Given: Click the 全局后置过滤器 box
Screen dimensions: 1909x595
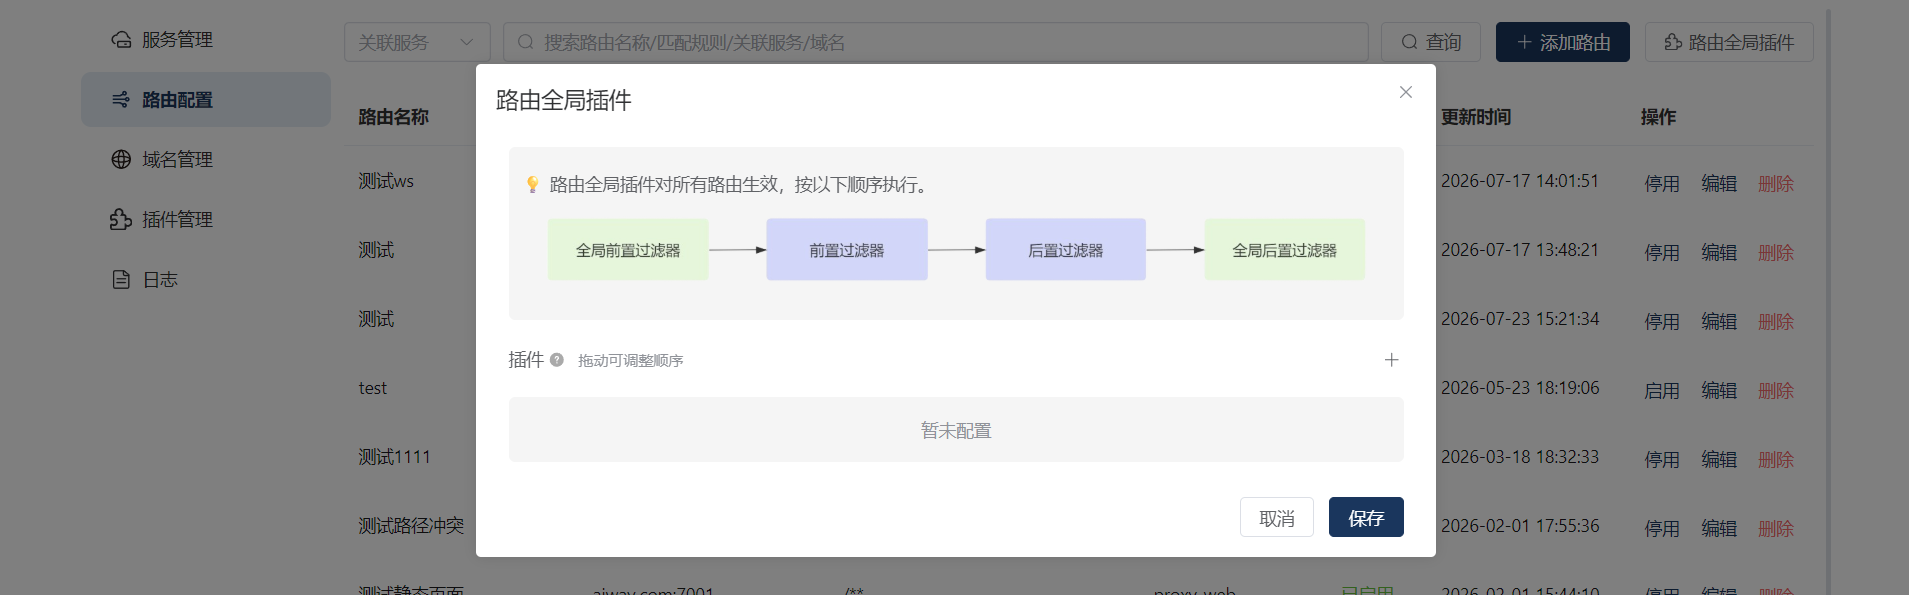Looking at the screenshot, I should (x=1285, y=250).
